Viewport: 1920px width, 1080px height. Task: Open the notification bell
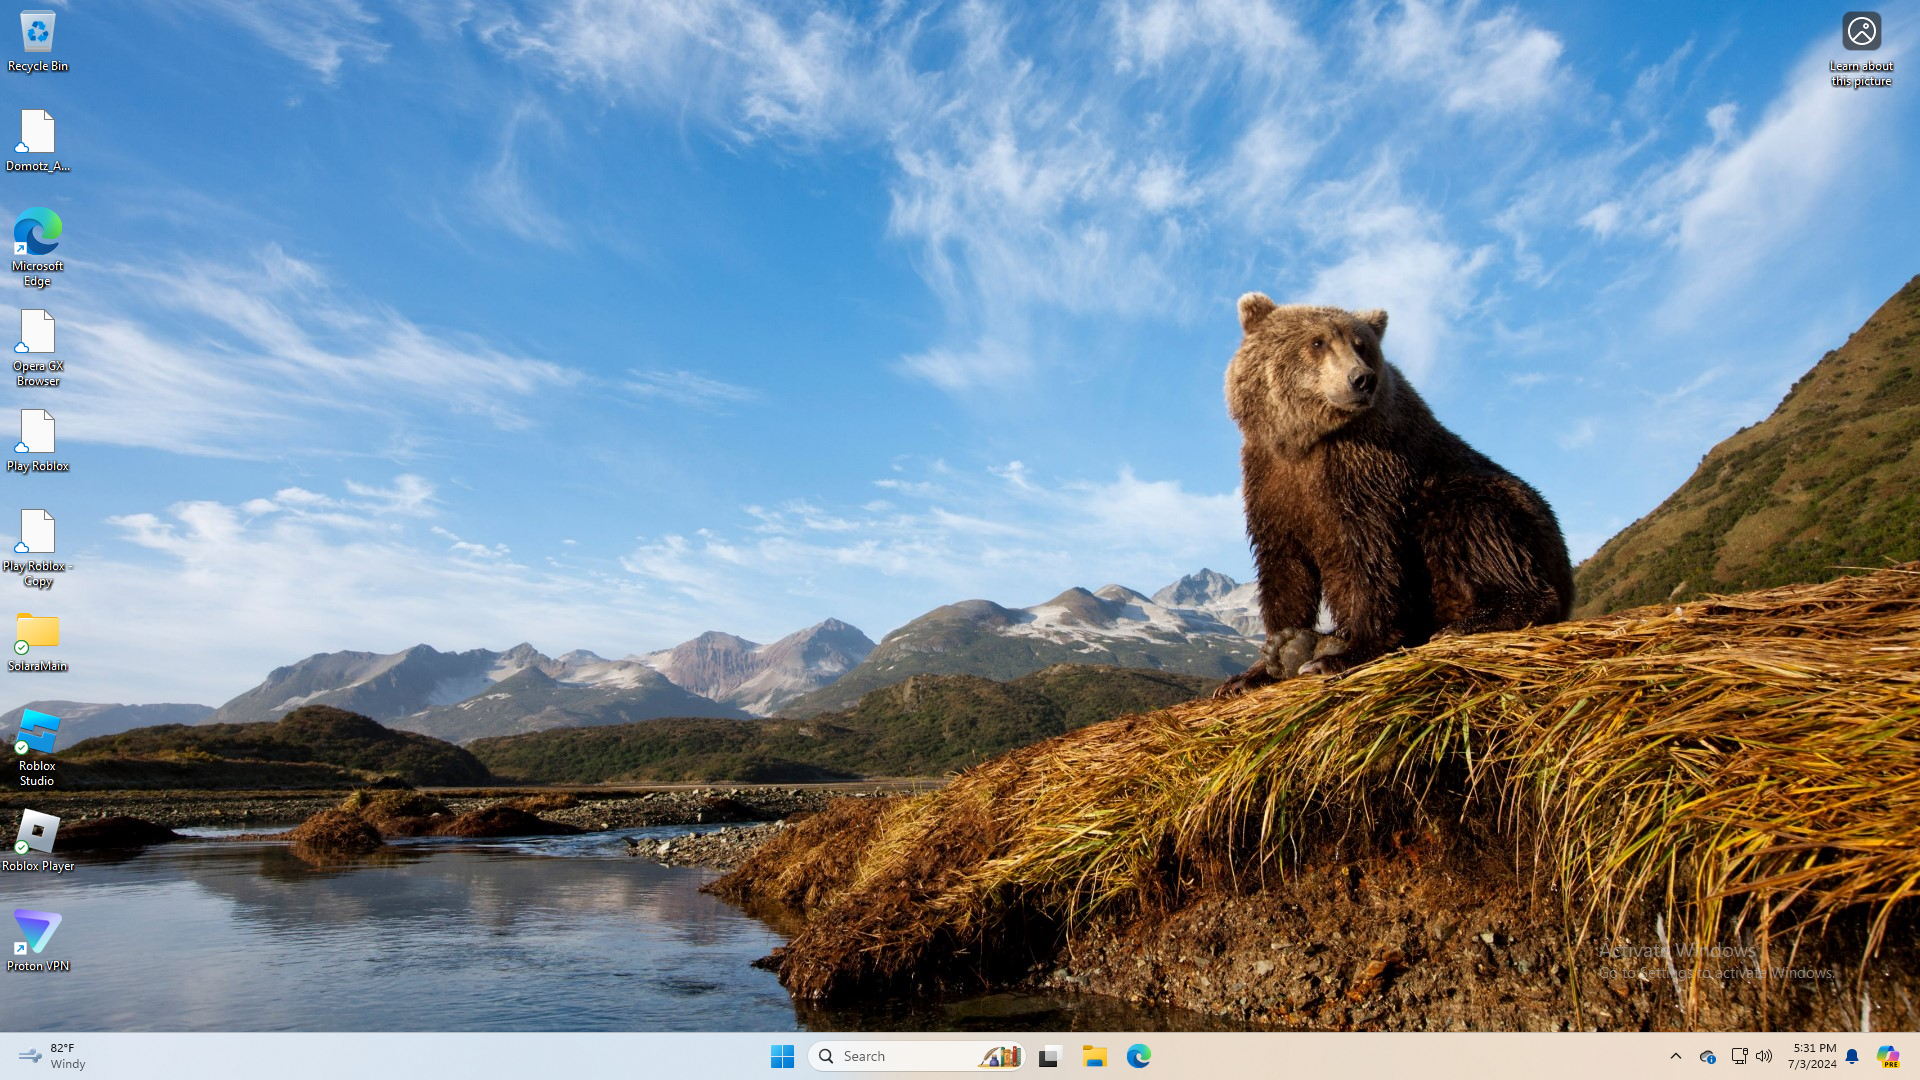(x=1852, y=1056)
